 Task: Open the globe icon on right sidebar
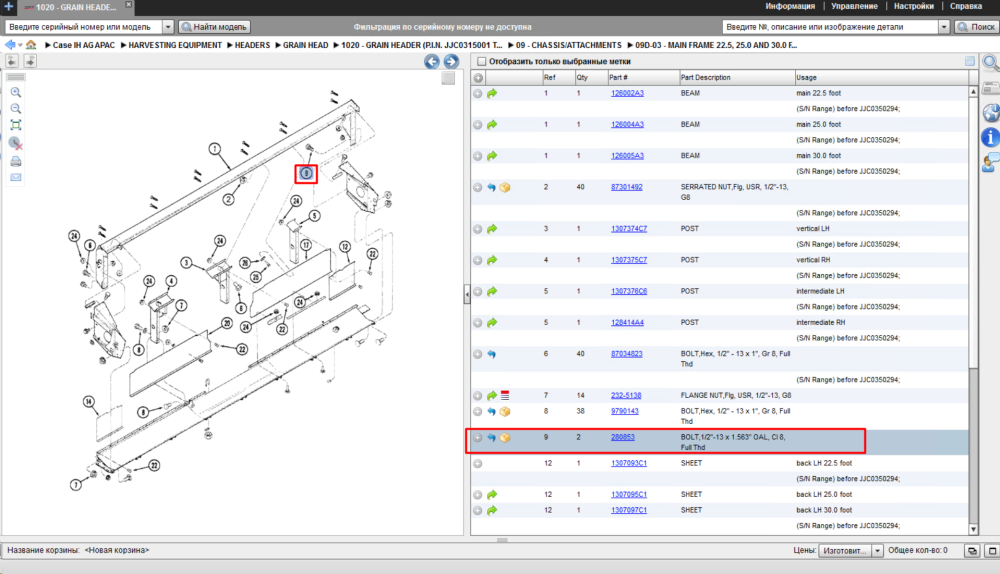click(x=990, y=113)
